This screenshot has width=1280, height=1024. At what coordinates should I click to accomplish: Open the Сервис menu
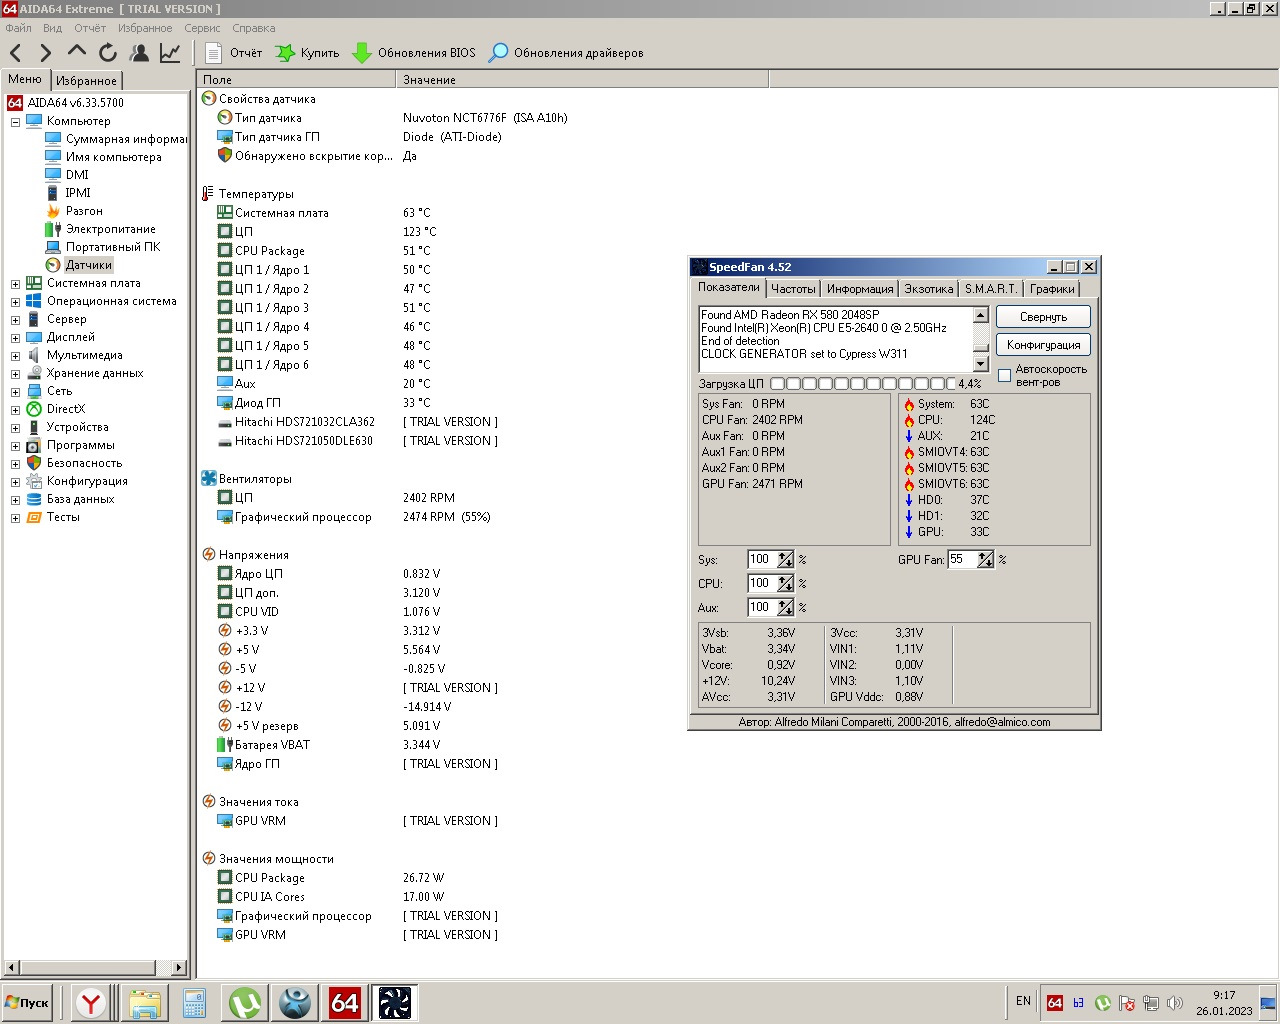tap(202, 28)
